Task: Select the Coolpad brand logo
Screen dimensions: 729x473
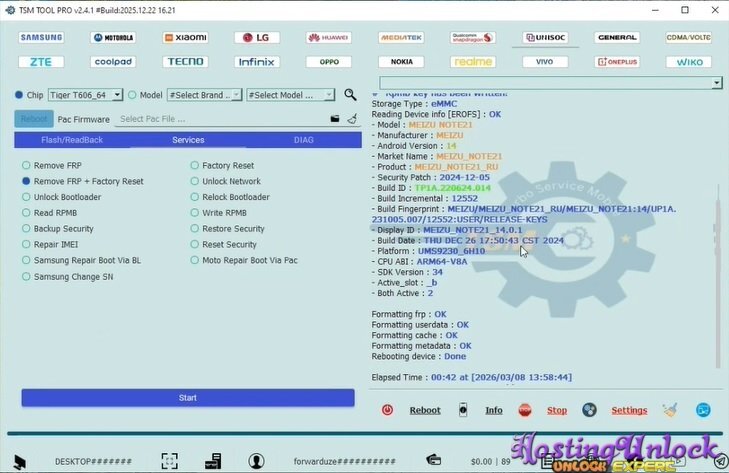Action: [113, 62]
